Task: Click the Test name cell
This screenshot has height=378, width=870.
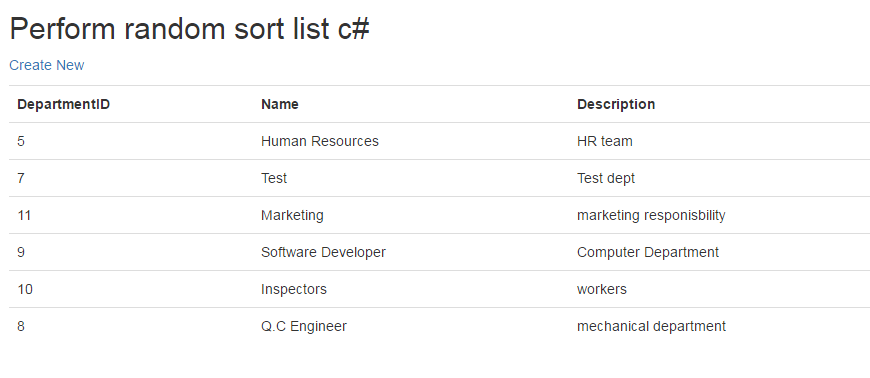Action: [274, 178]
